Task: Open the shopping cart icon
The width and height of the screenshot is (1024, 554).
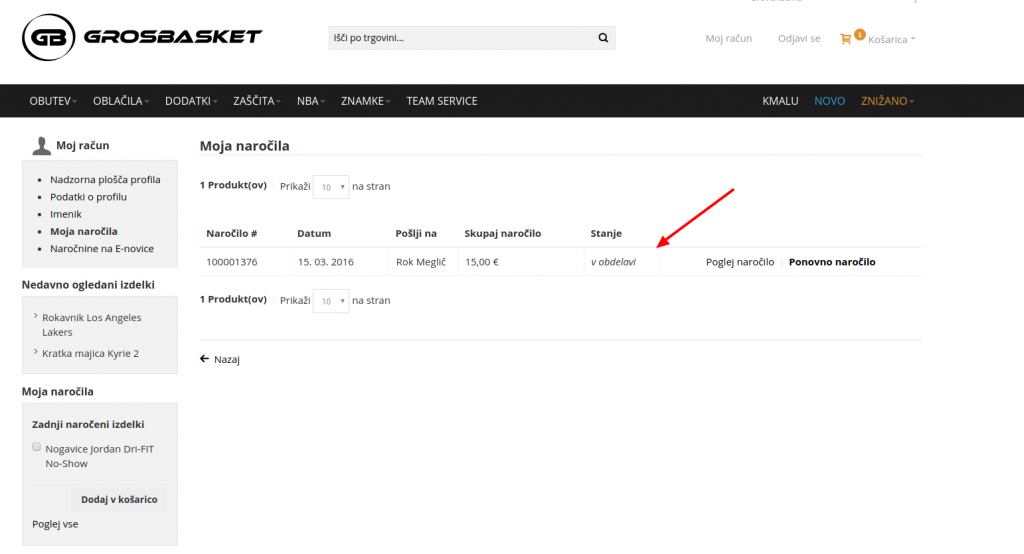Action: [846, 39]
